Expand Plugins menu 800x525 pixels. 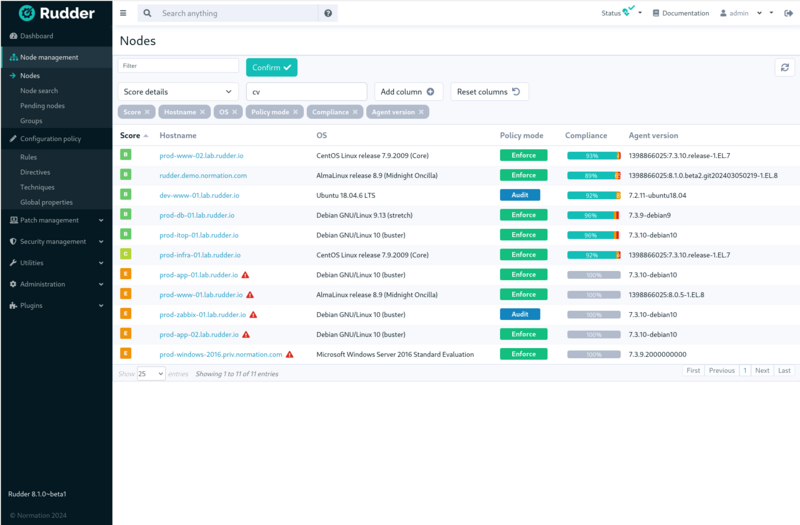tap(56, 306)
